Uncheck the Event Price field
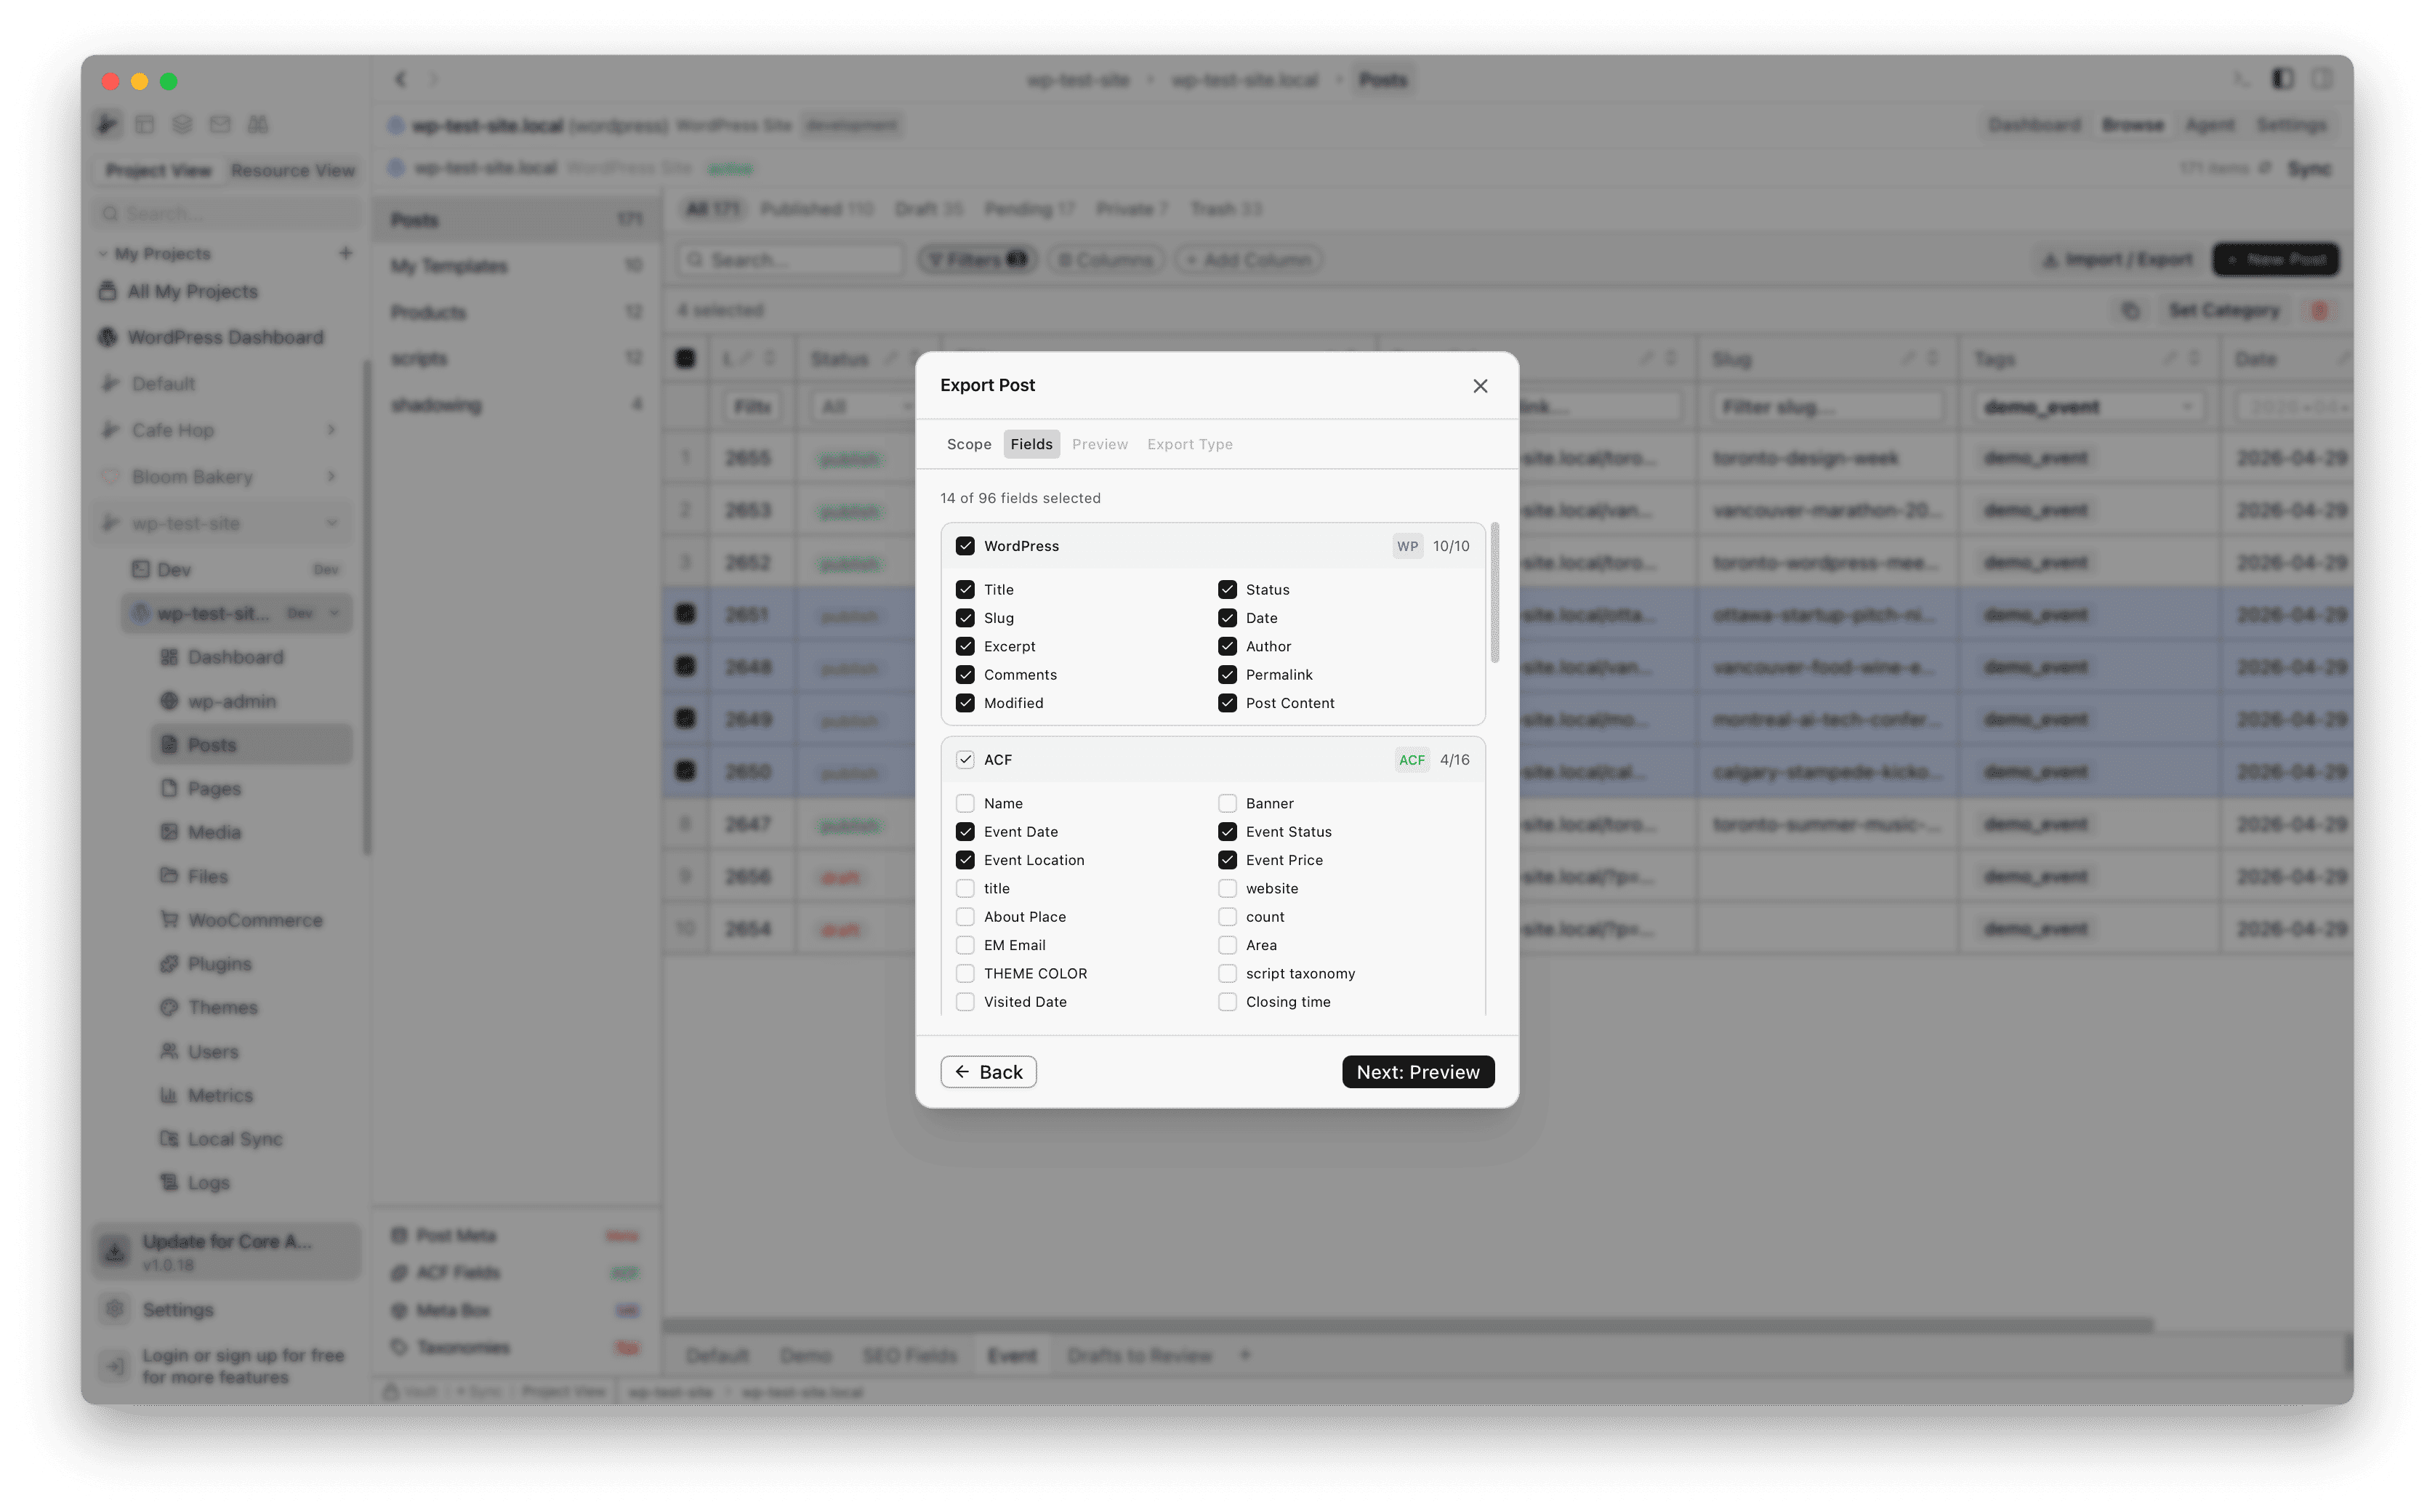 (1227, 860)
